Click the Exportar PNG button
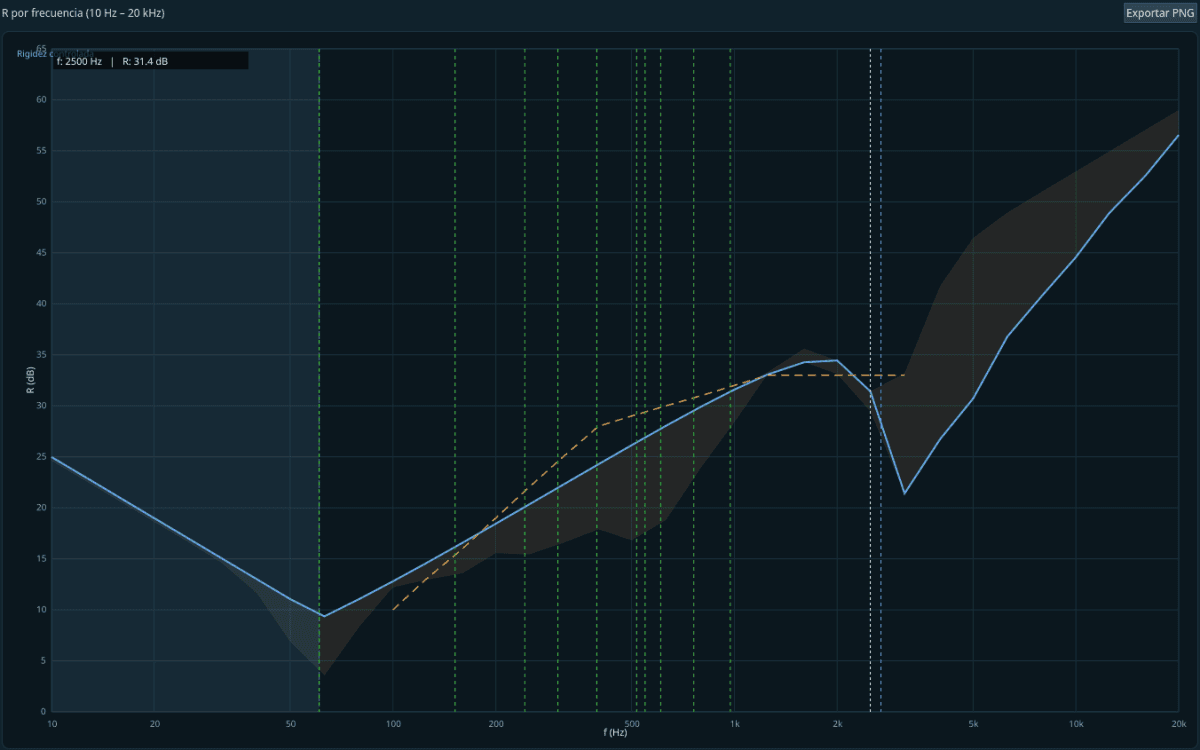Viewport: 1200px width, 750px height. [x=1159, y=13]
